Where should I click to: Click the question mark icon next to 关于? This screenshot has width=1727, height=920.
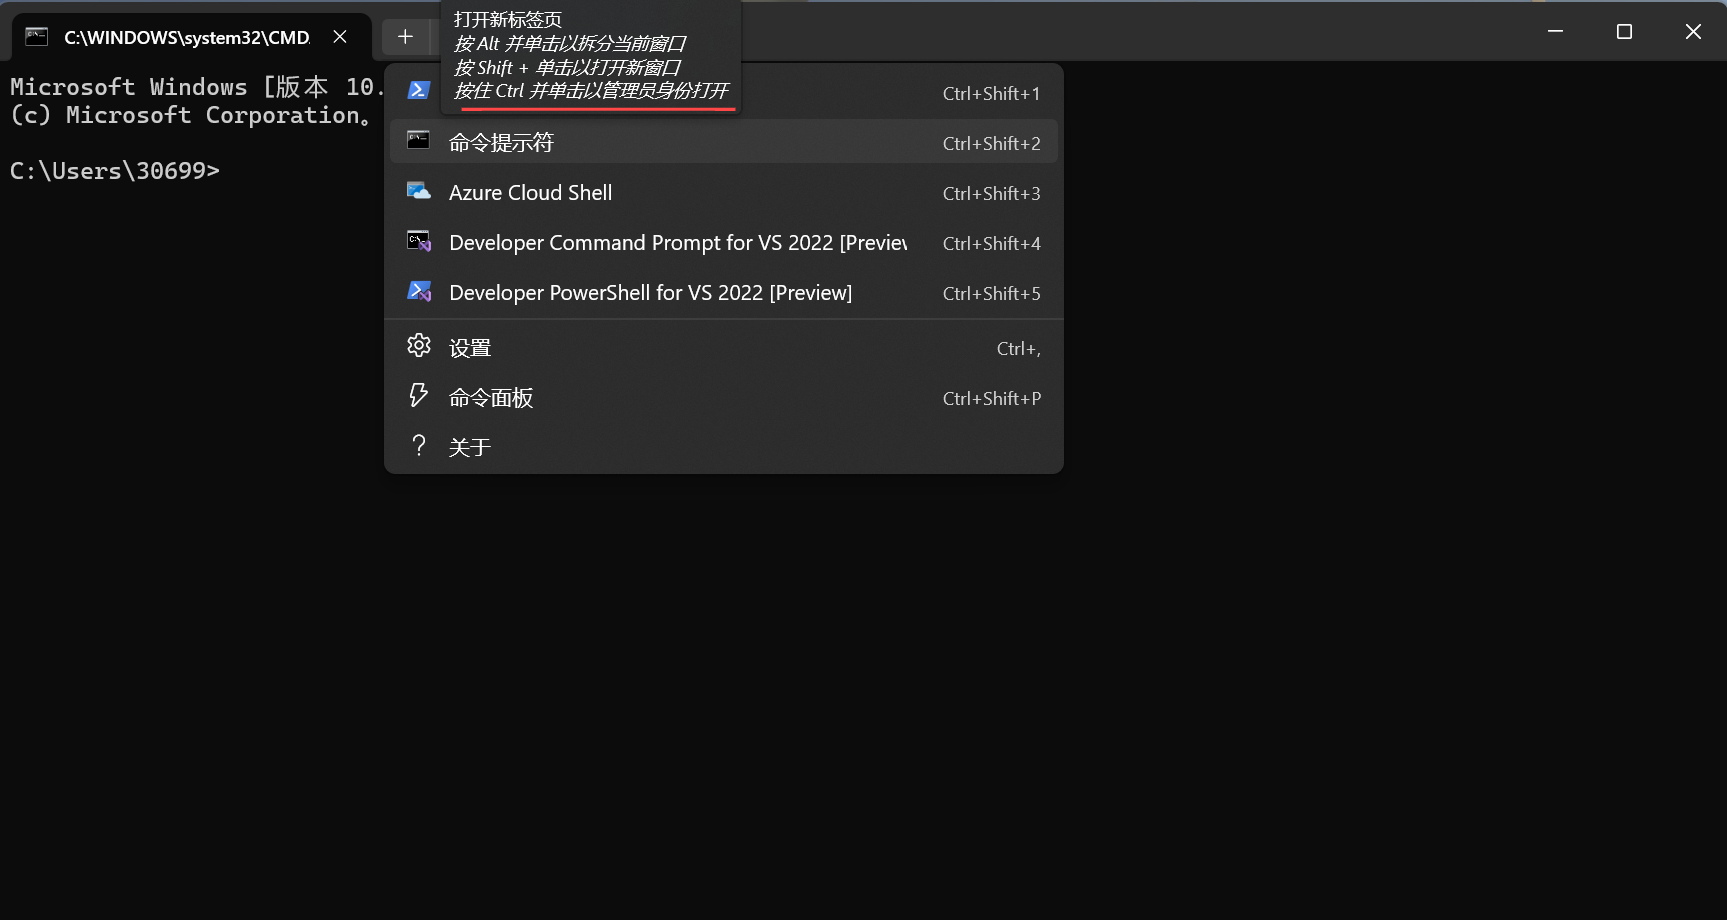coord(419,445)
